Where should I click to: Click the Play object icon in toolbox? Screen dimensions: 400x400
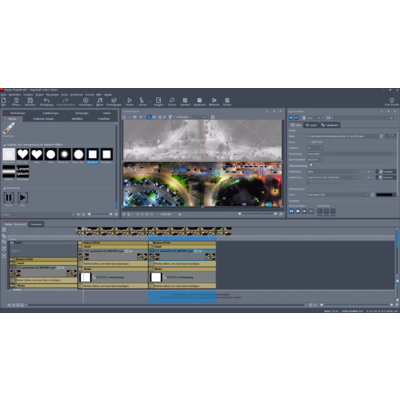pos(22,198)
